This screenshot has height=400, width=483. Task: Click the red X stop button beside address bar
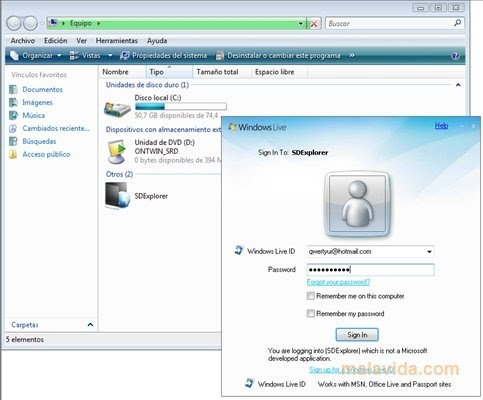point(314,24)
